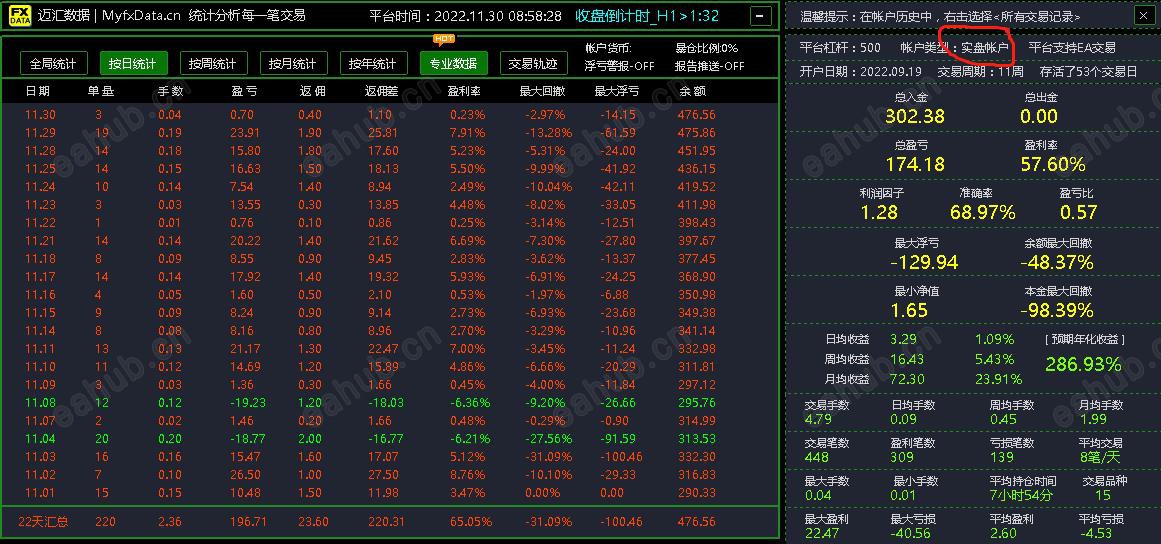1161x544 pixels.
Task: Click the 预期年化收益 value 286.93%
Action: [1083, 364]
